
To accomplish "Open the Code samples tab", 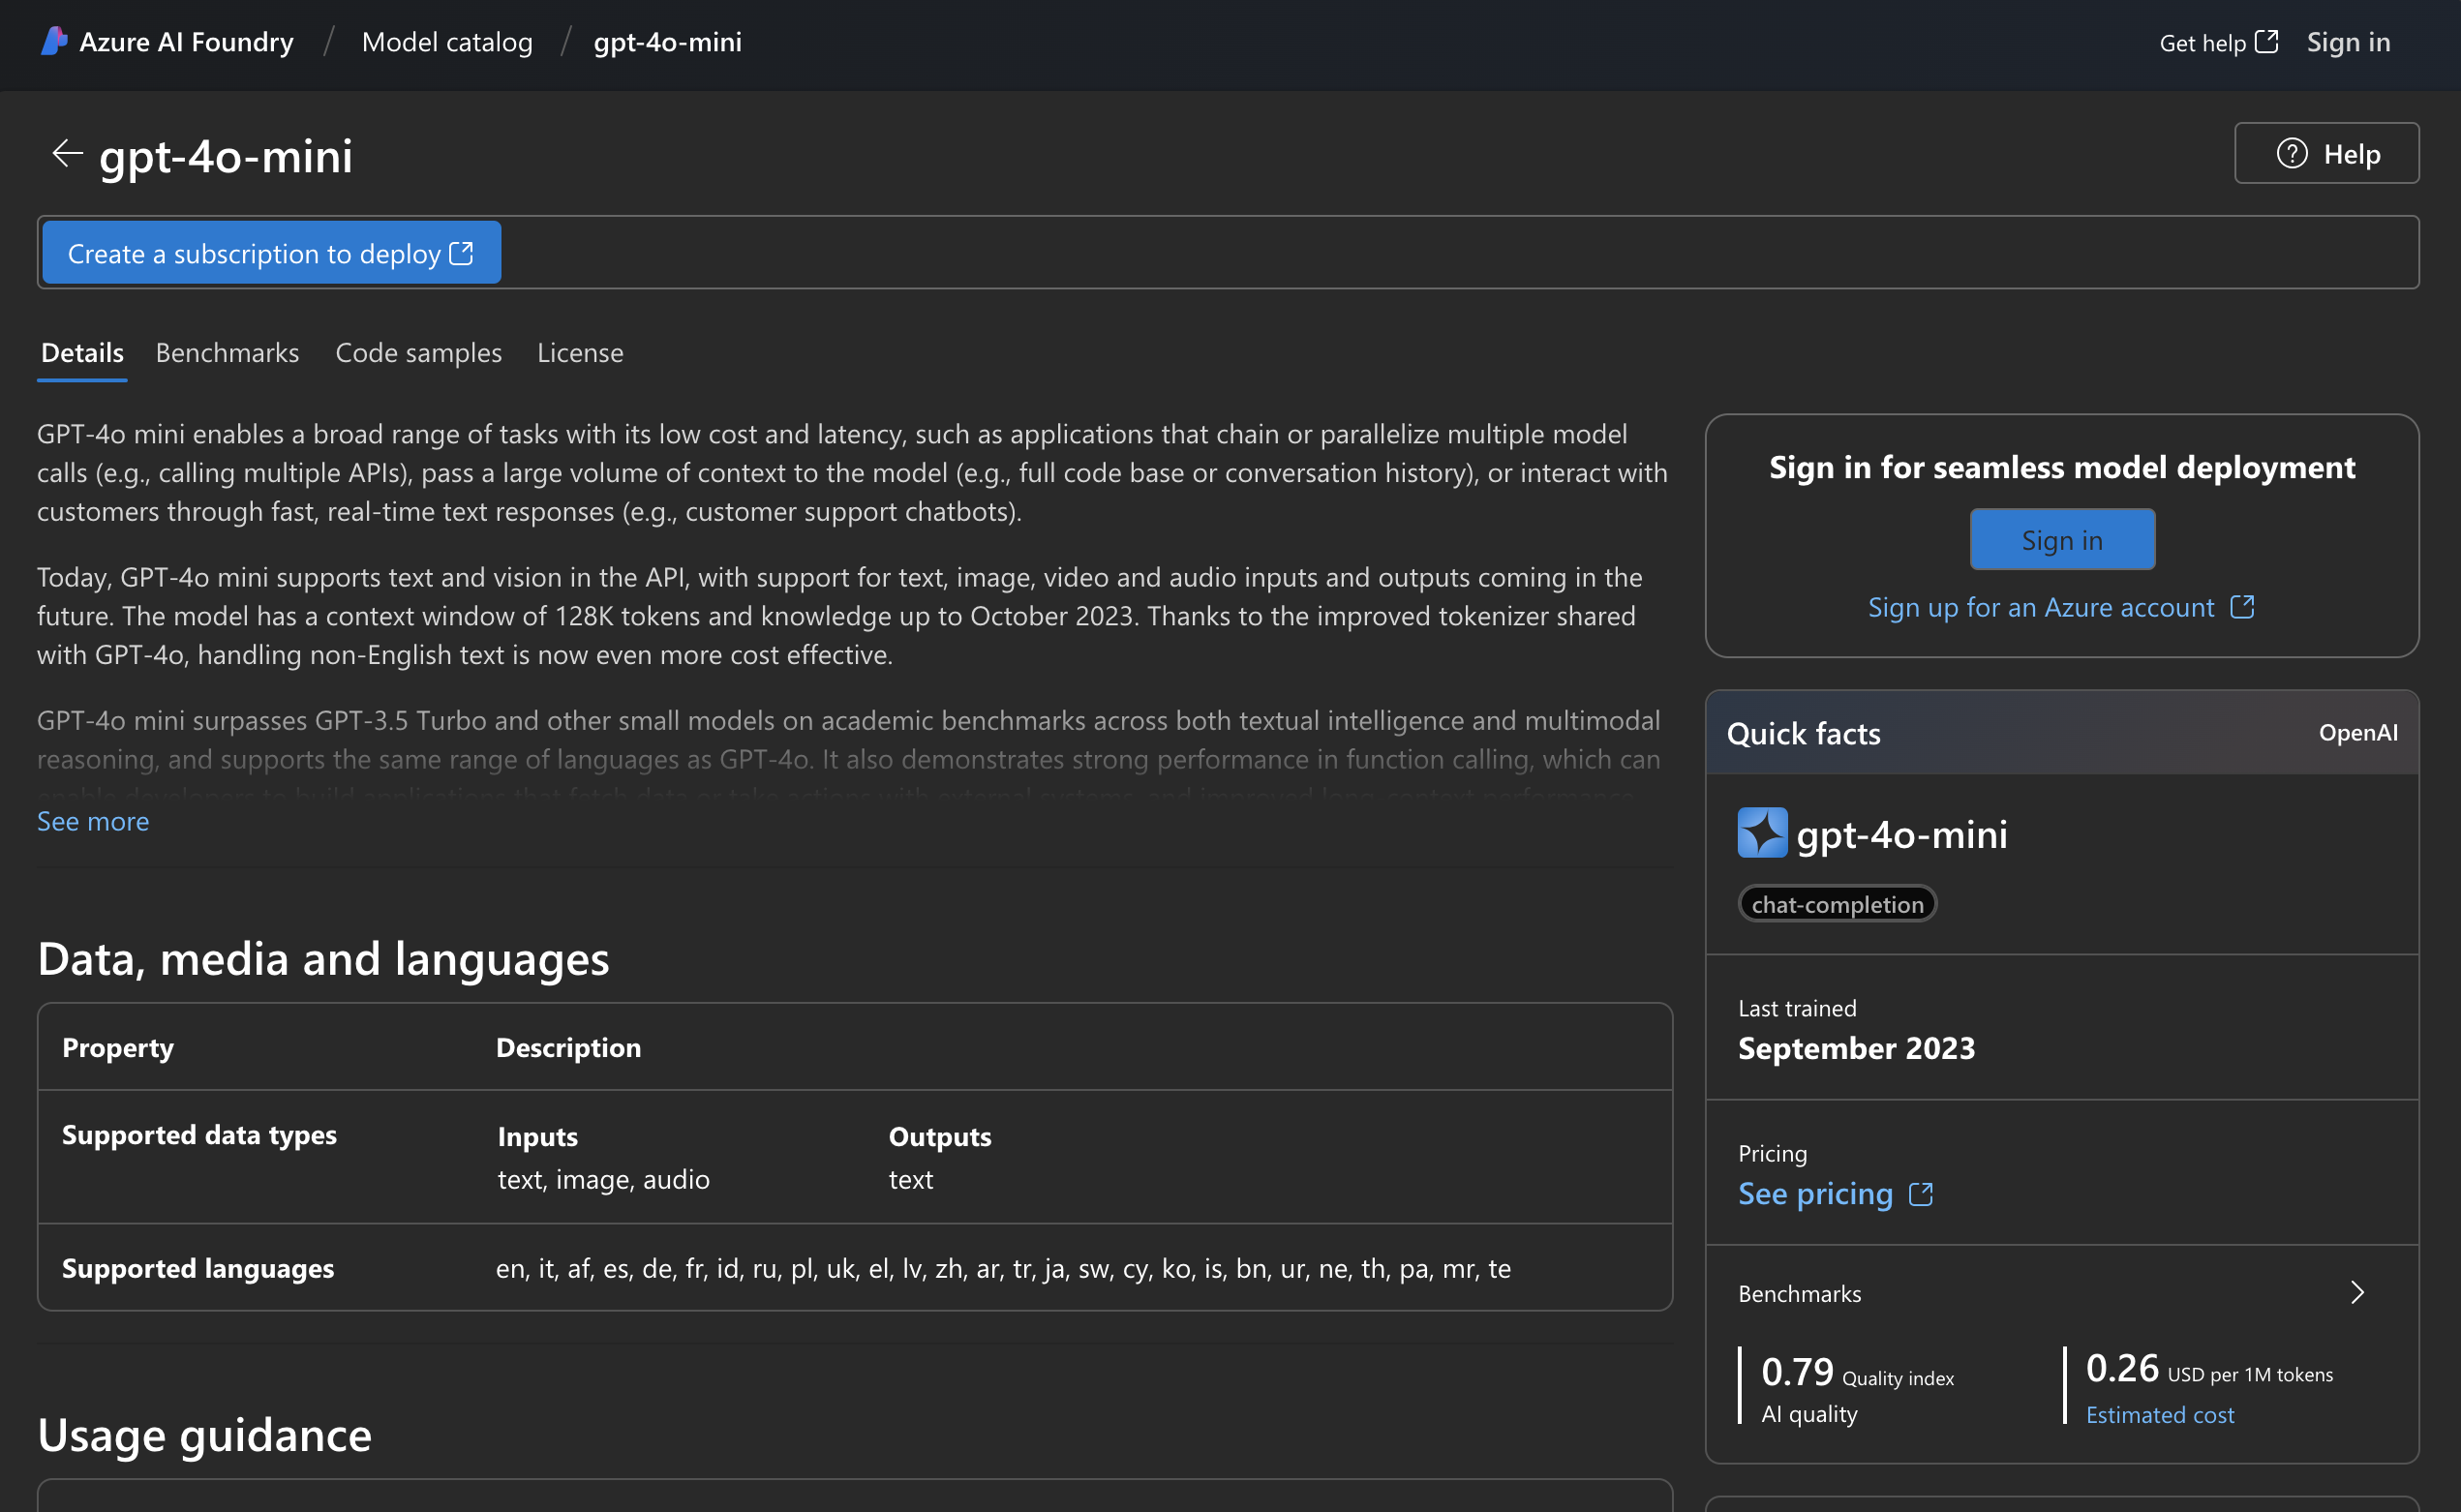I will pos(418,353).
